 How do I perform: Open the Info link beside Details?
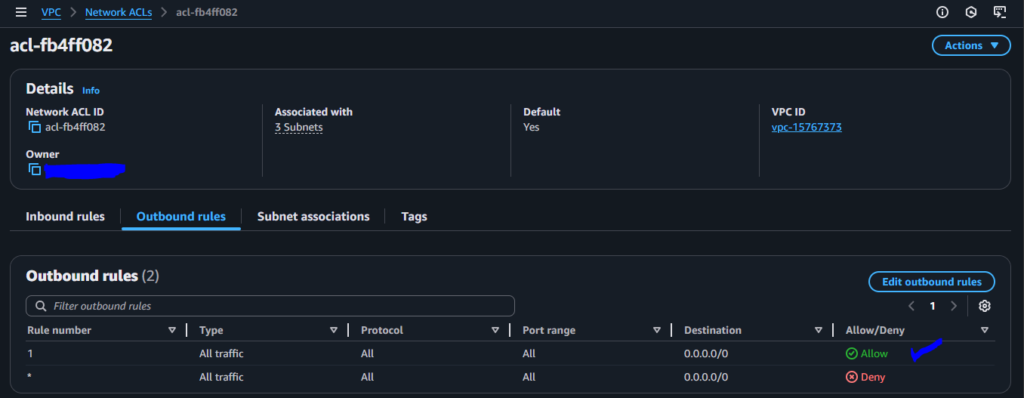(91, 91)
